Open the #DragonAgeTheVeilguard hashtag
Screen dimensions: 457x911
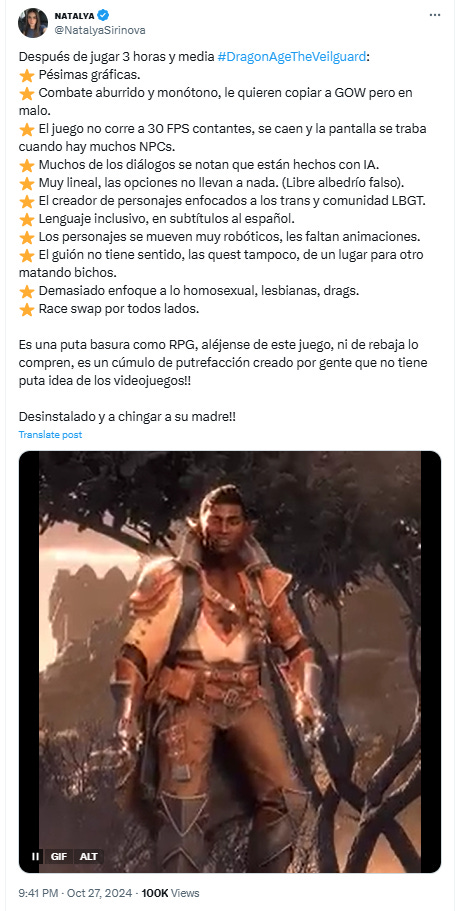point(293,58)
